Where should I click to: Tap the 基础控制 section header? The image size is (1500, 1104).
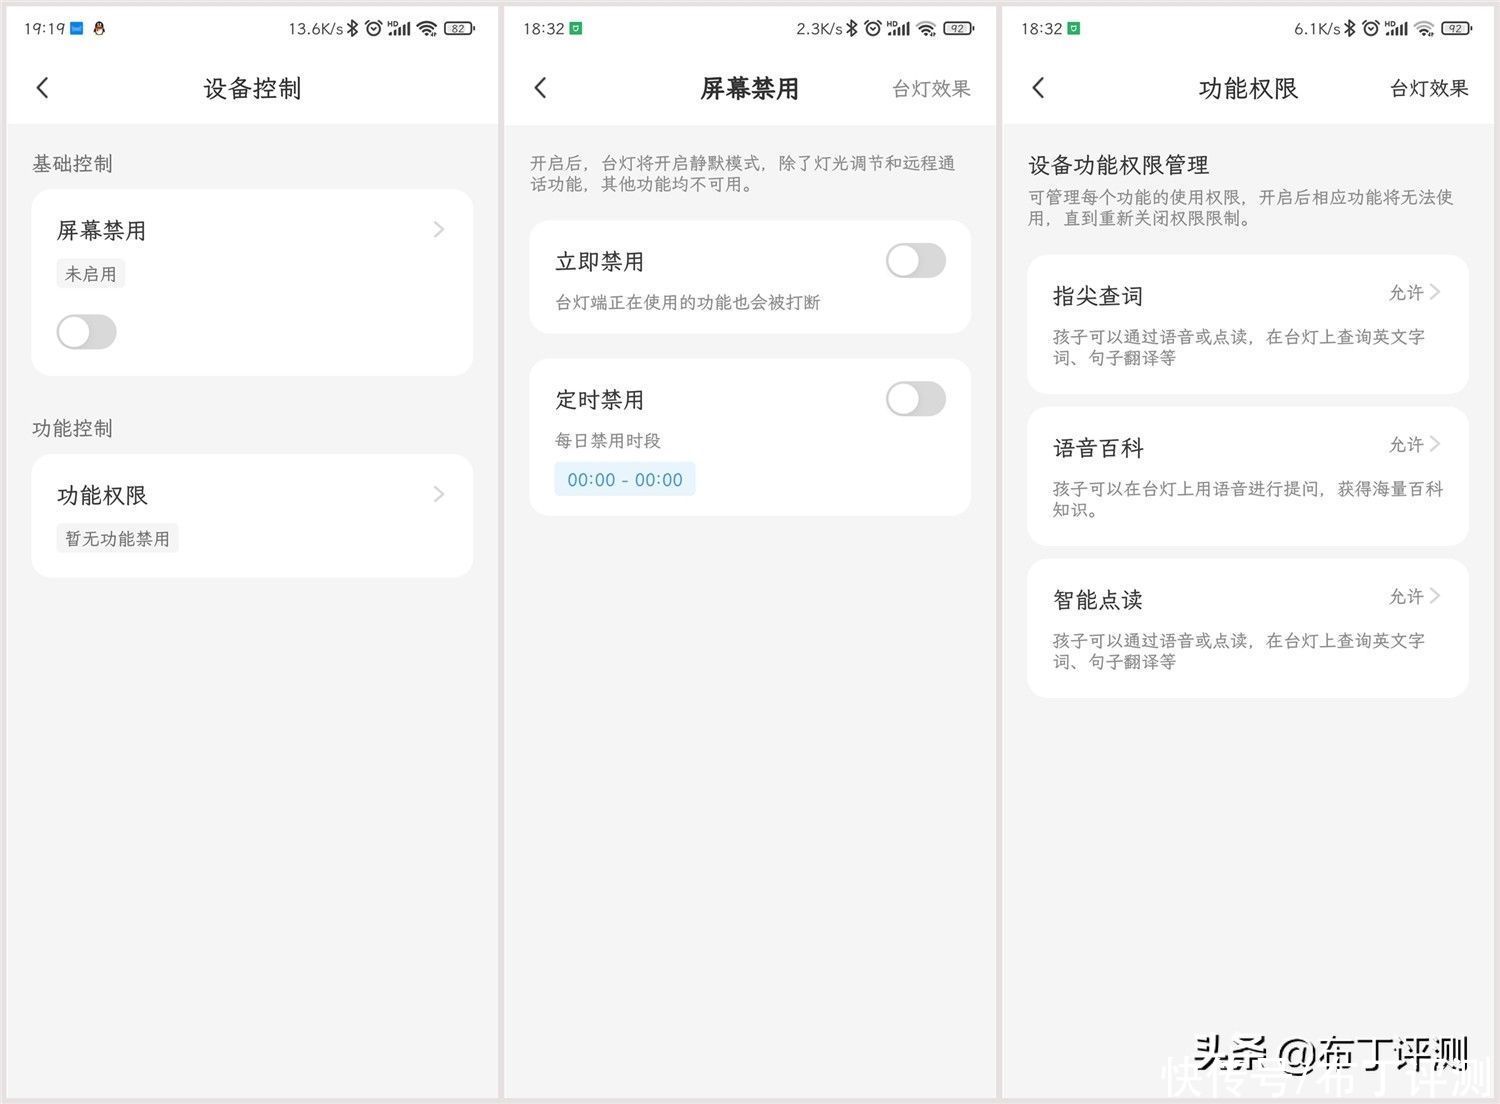pos(72,164)
